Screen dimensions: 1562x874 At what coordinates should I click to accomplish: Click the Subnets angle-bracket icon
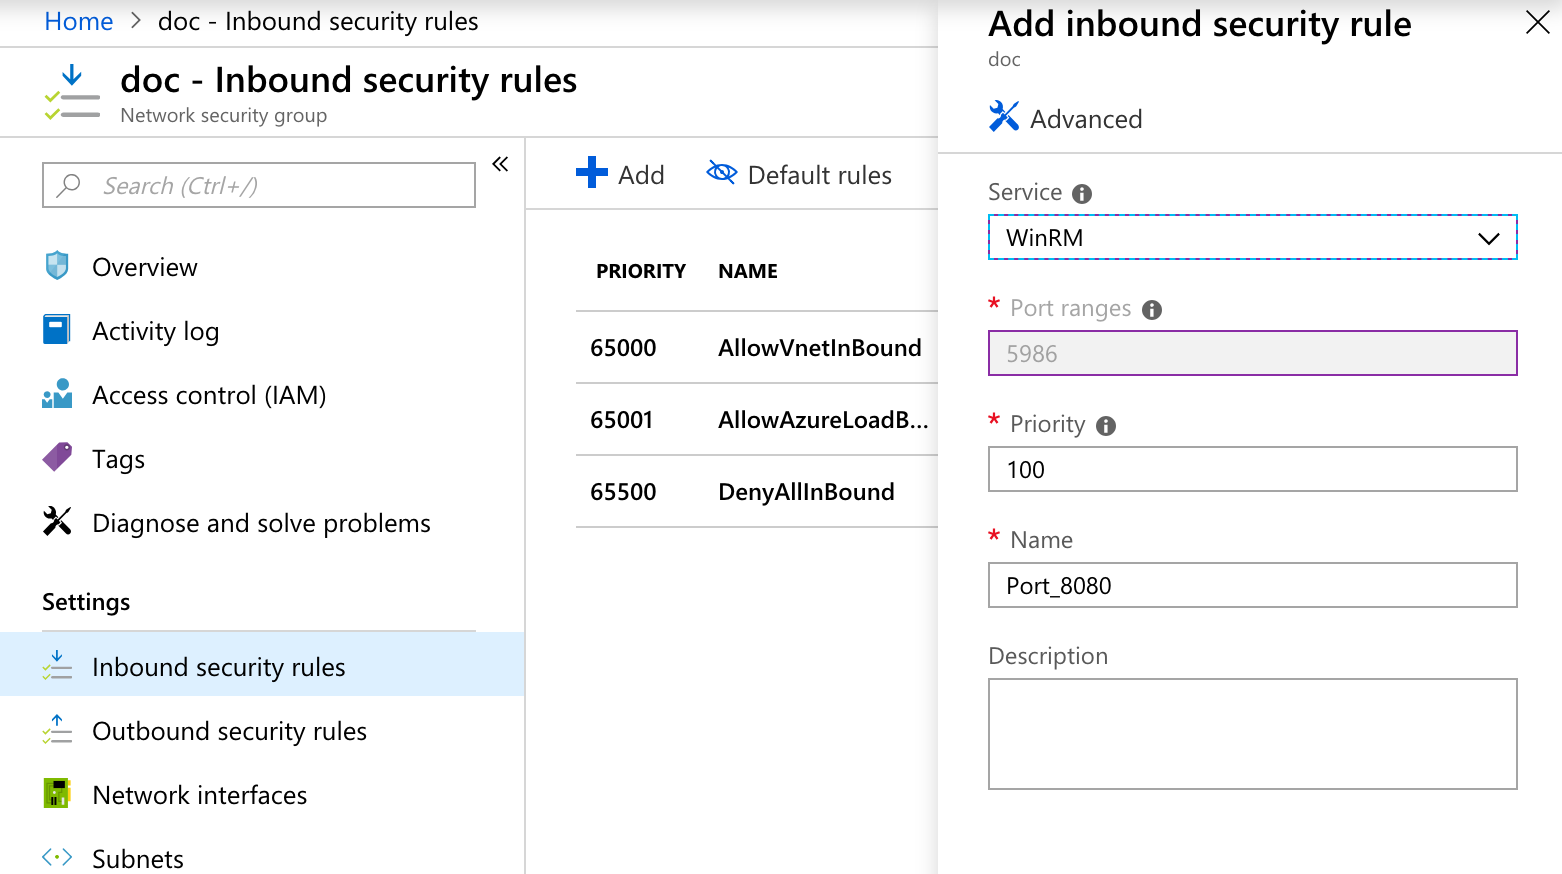(57, 857)
